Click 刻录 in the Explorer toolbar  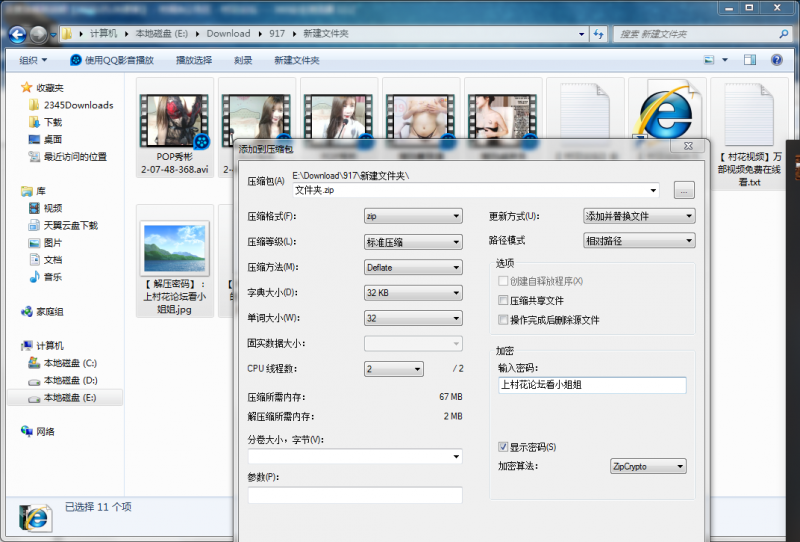pyautogui.click(x=243, y=60)
